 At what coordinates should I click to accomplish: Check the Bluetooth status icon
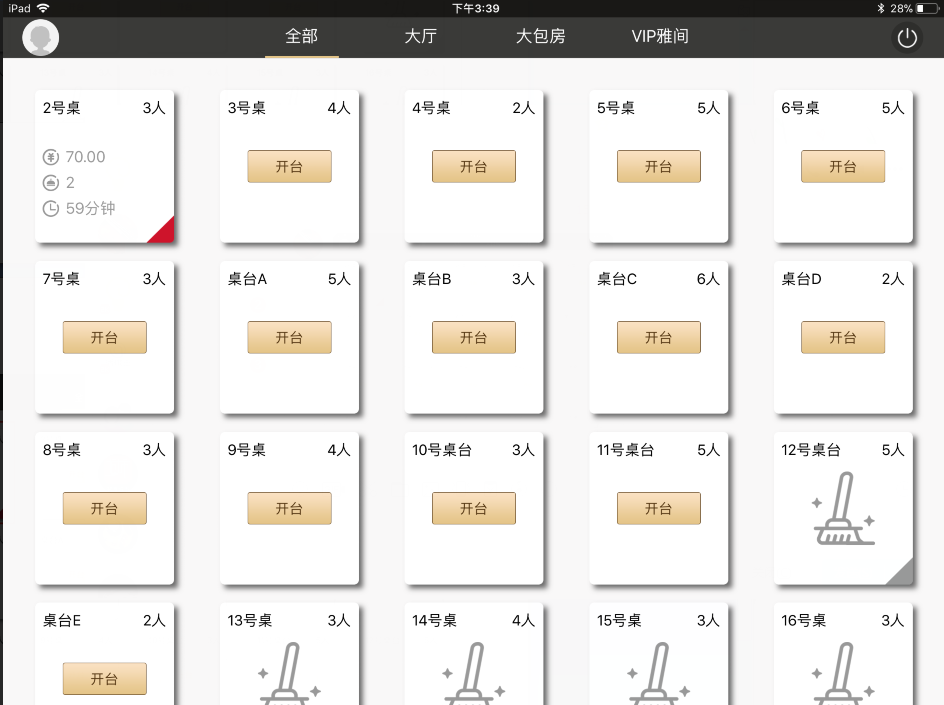click(881, 8)
